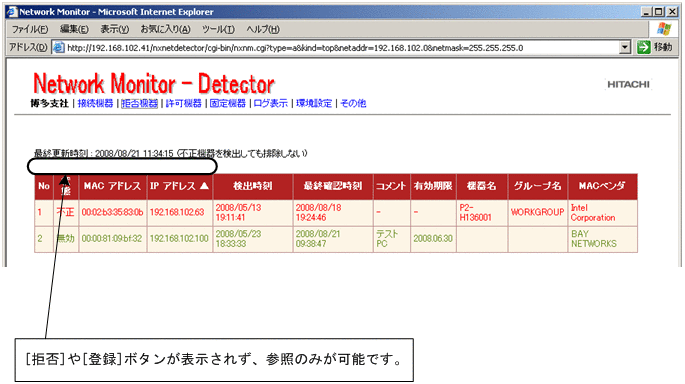This screenshot has width=685, height=384.
Task: Open the ログ表示 link
Action: coord(270,103)
